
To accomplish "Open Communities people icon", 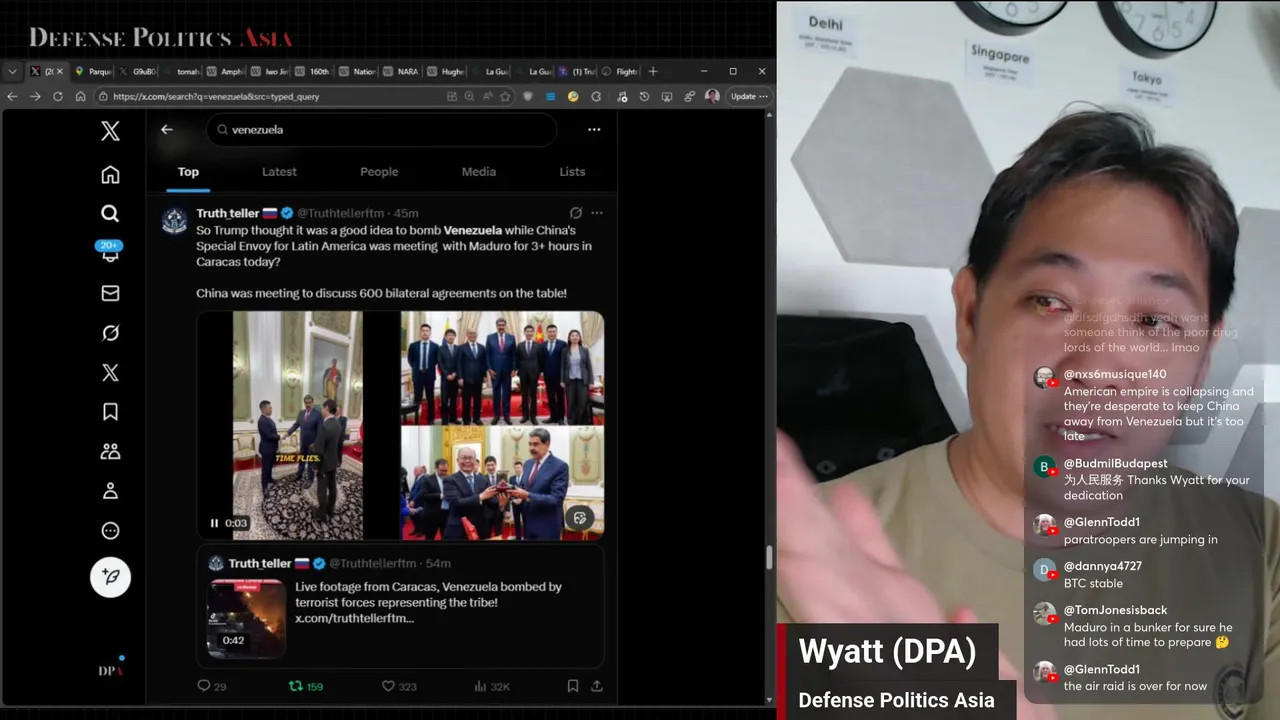I will [x=110, y=452].
